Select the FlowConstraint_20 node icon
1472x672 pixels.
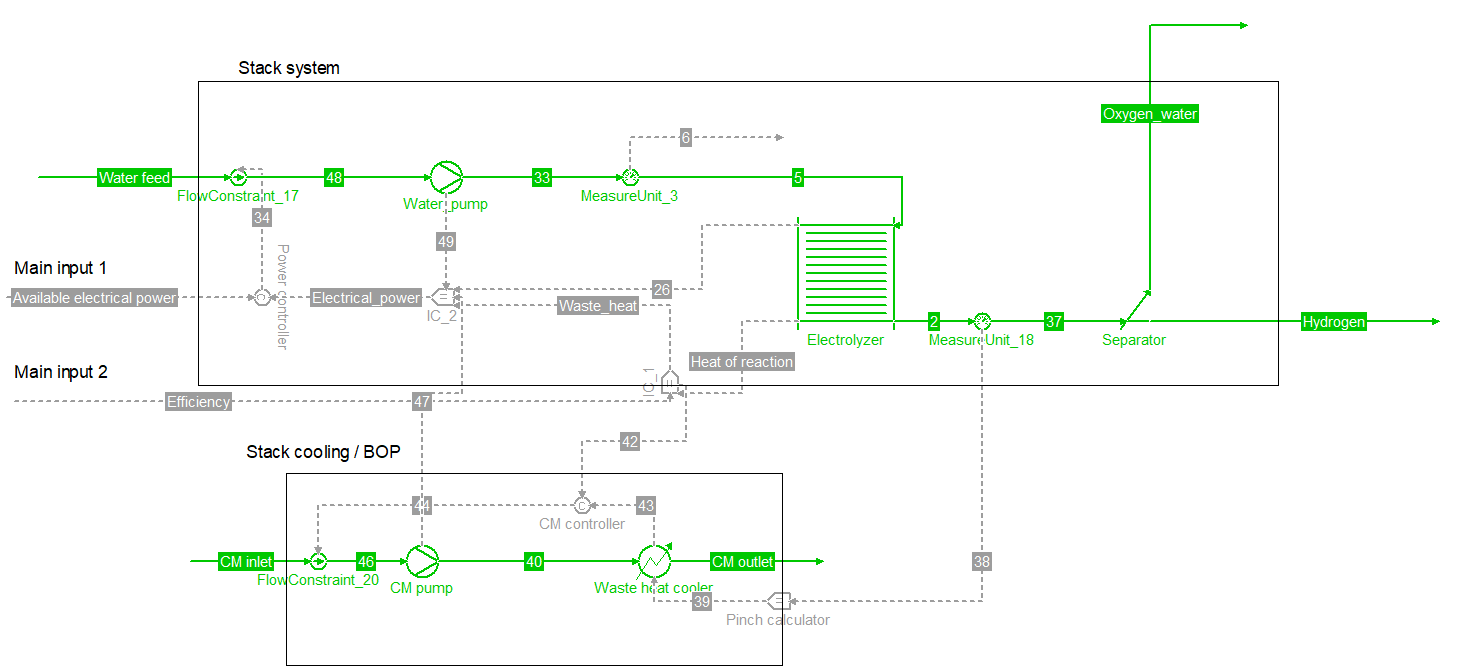318,562
